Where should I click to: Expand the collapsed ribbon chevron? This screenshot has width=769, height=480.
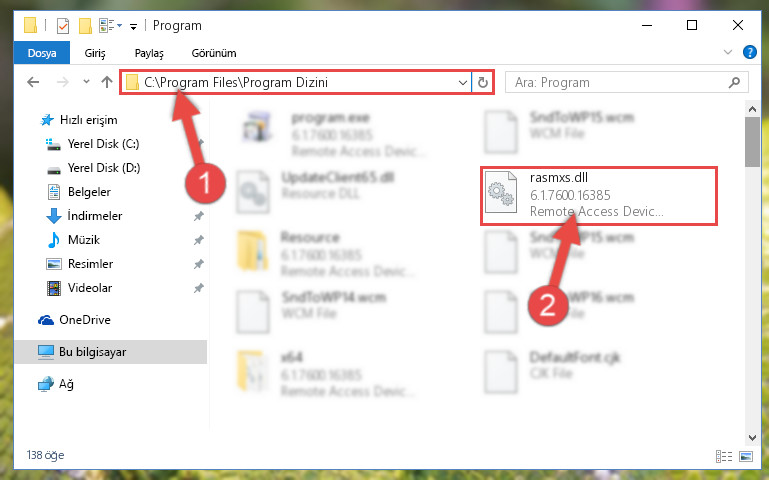pos(728,52)
